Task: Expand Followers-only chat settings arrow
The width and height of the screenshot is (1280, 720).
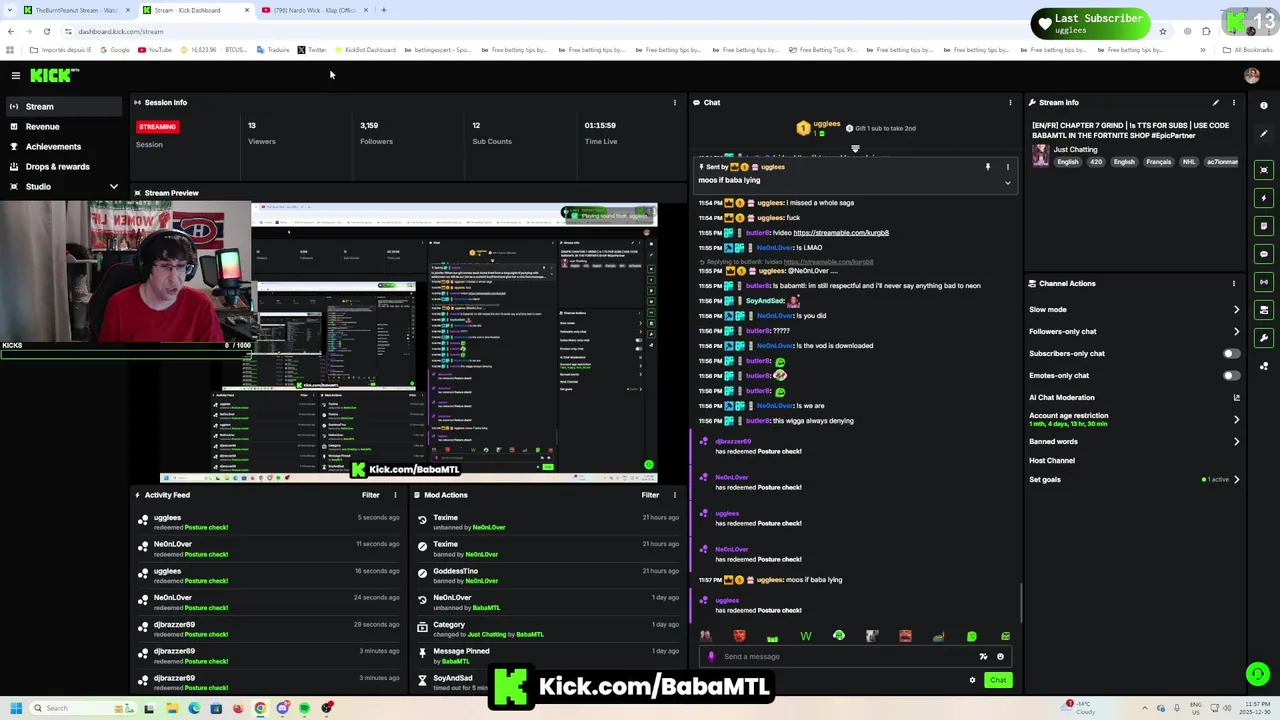Action: [x=1236, y=331]
